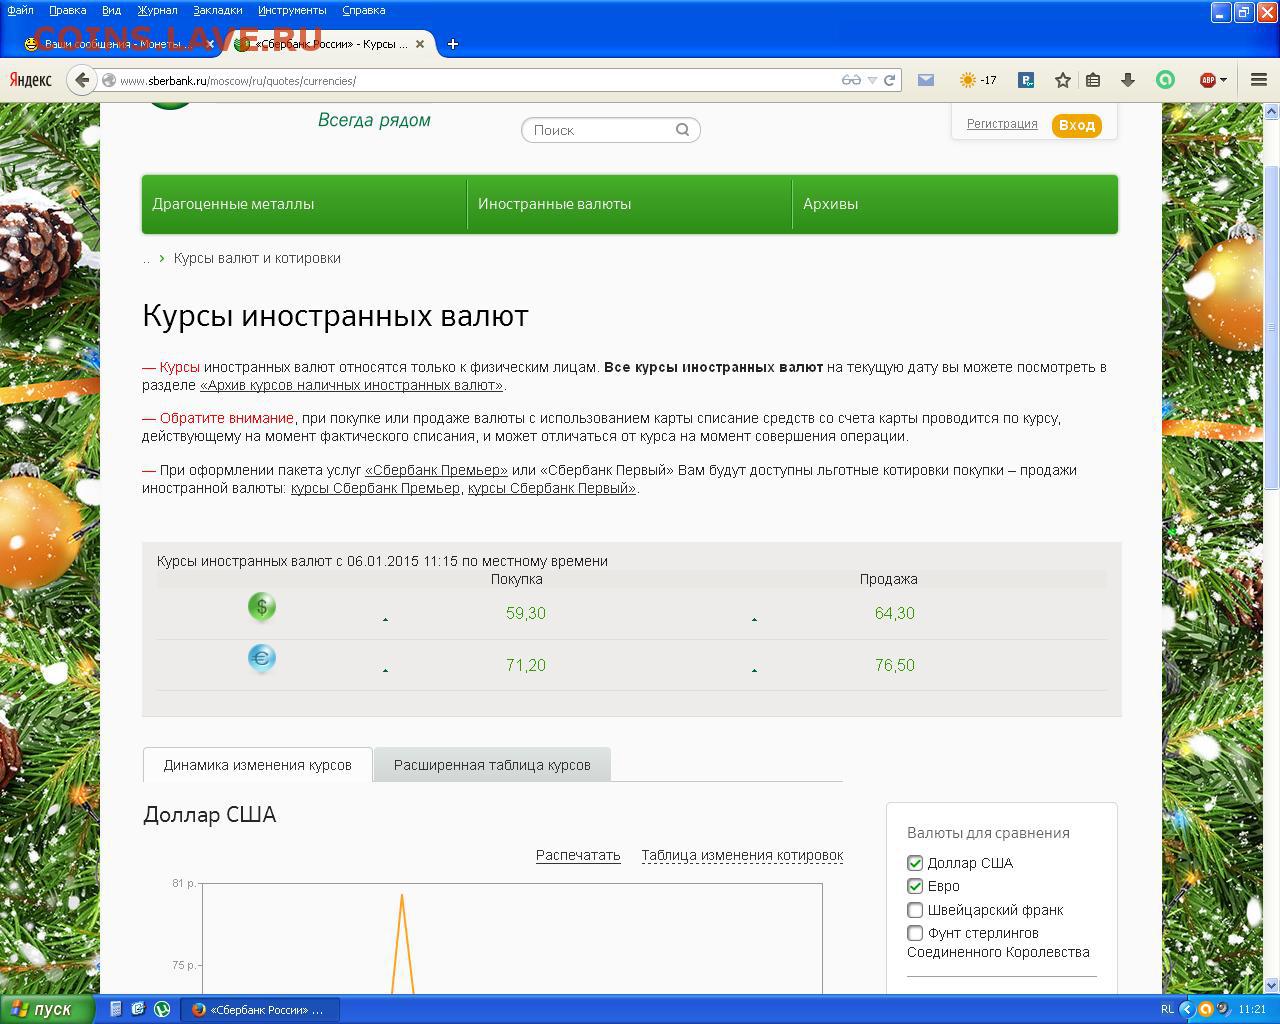The image size is (1280, 1024).
Task: Open Архивы navigation item
Action: pos(955,204)
